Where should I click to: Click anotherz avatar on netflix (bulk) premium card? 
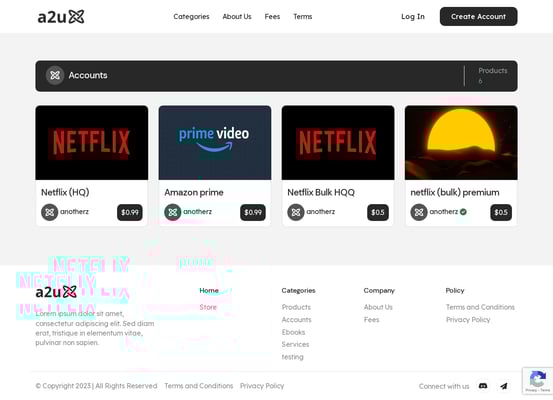419,212
